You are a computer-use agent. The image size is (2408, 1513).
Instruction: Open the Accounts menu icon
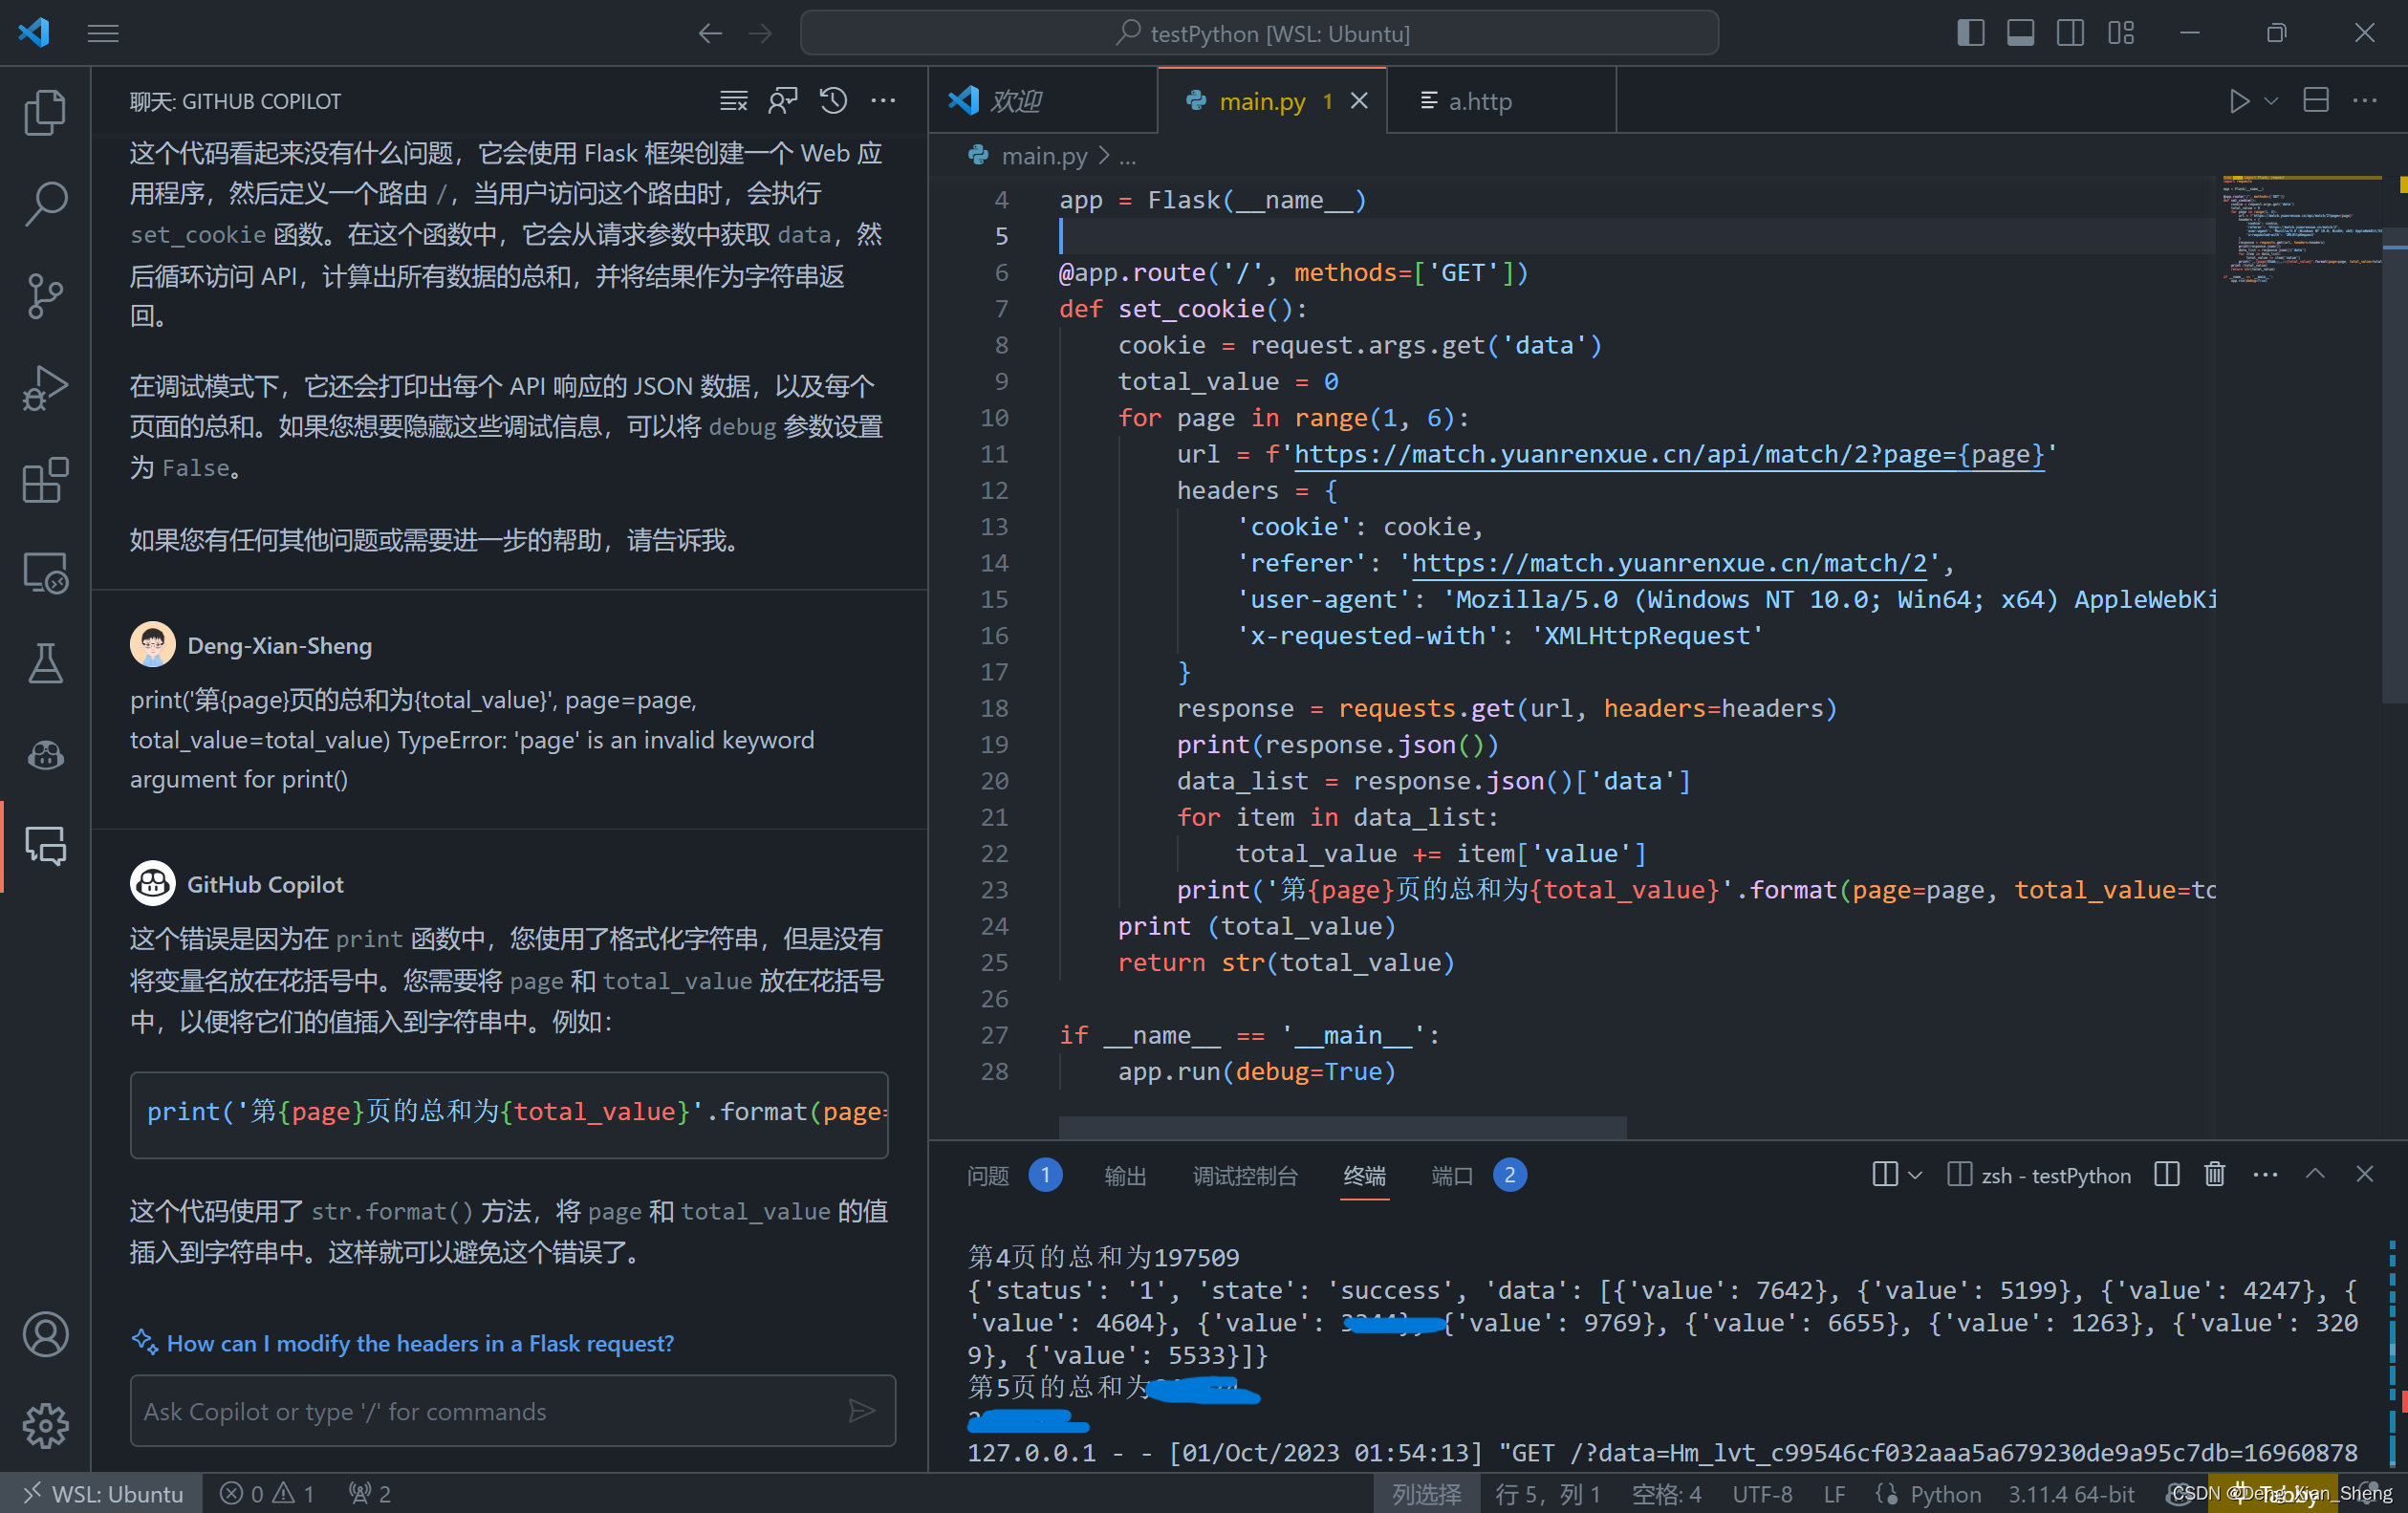click(x=45, y=1335)
